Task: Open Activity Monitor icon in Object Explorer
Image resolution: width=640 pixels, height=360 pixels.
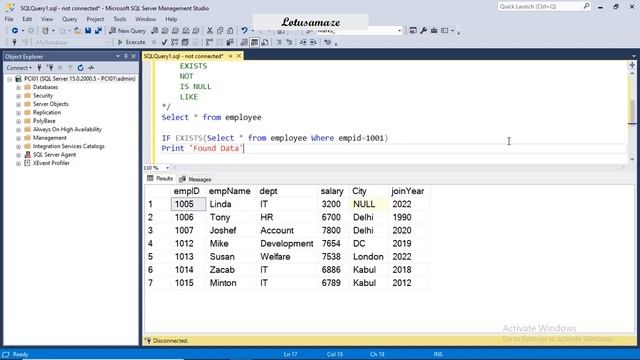Action: click(91, 68)
